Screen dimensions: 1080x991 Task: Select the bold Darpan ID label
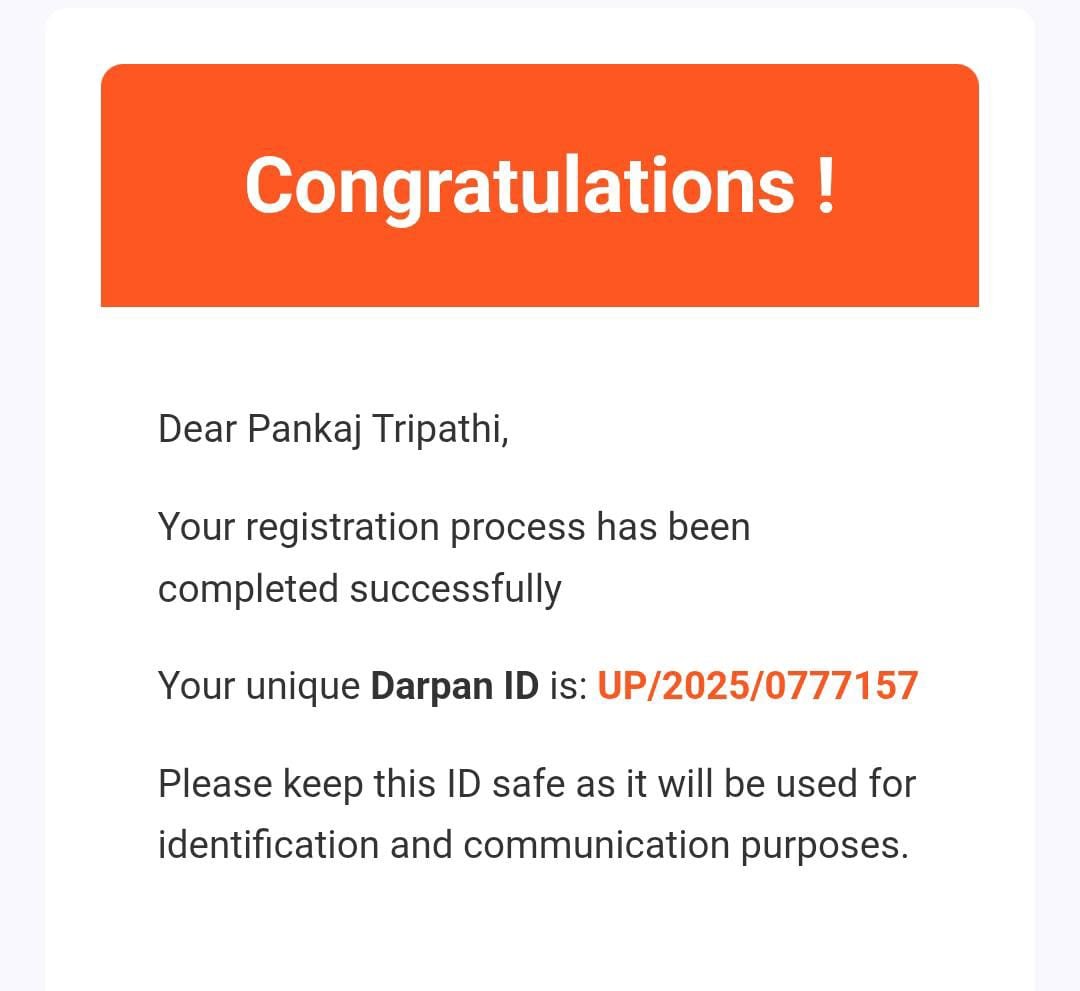point(454,686)
